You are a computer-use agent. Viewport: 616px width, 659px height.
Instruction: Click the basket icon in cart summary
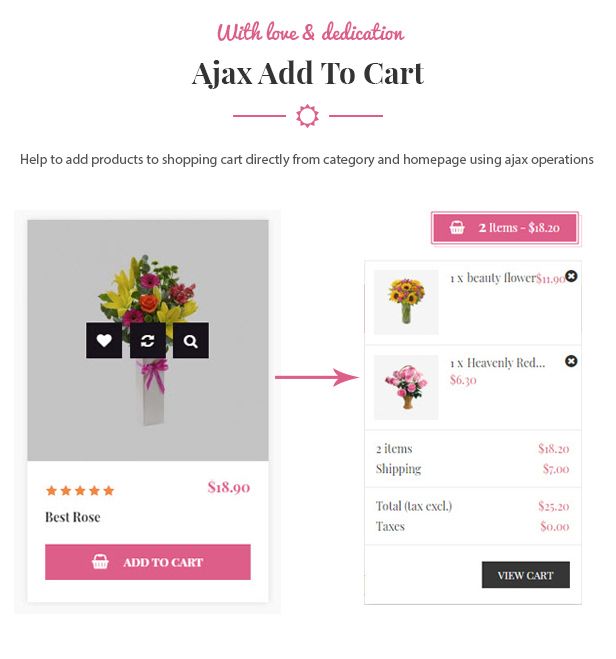[x=457, y=228]
